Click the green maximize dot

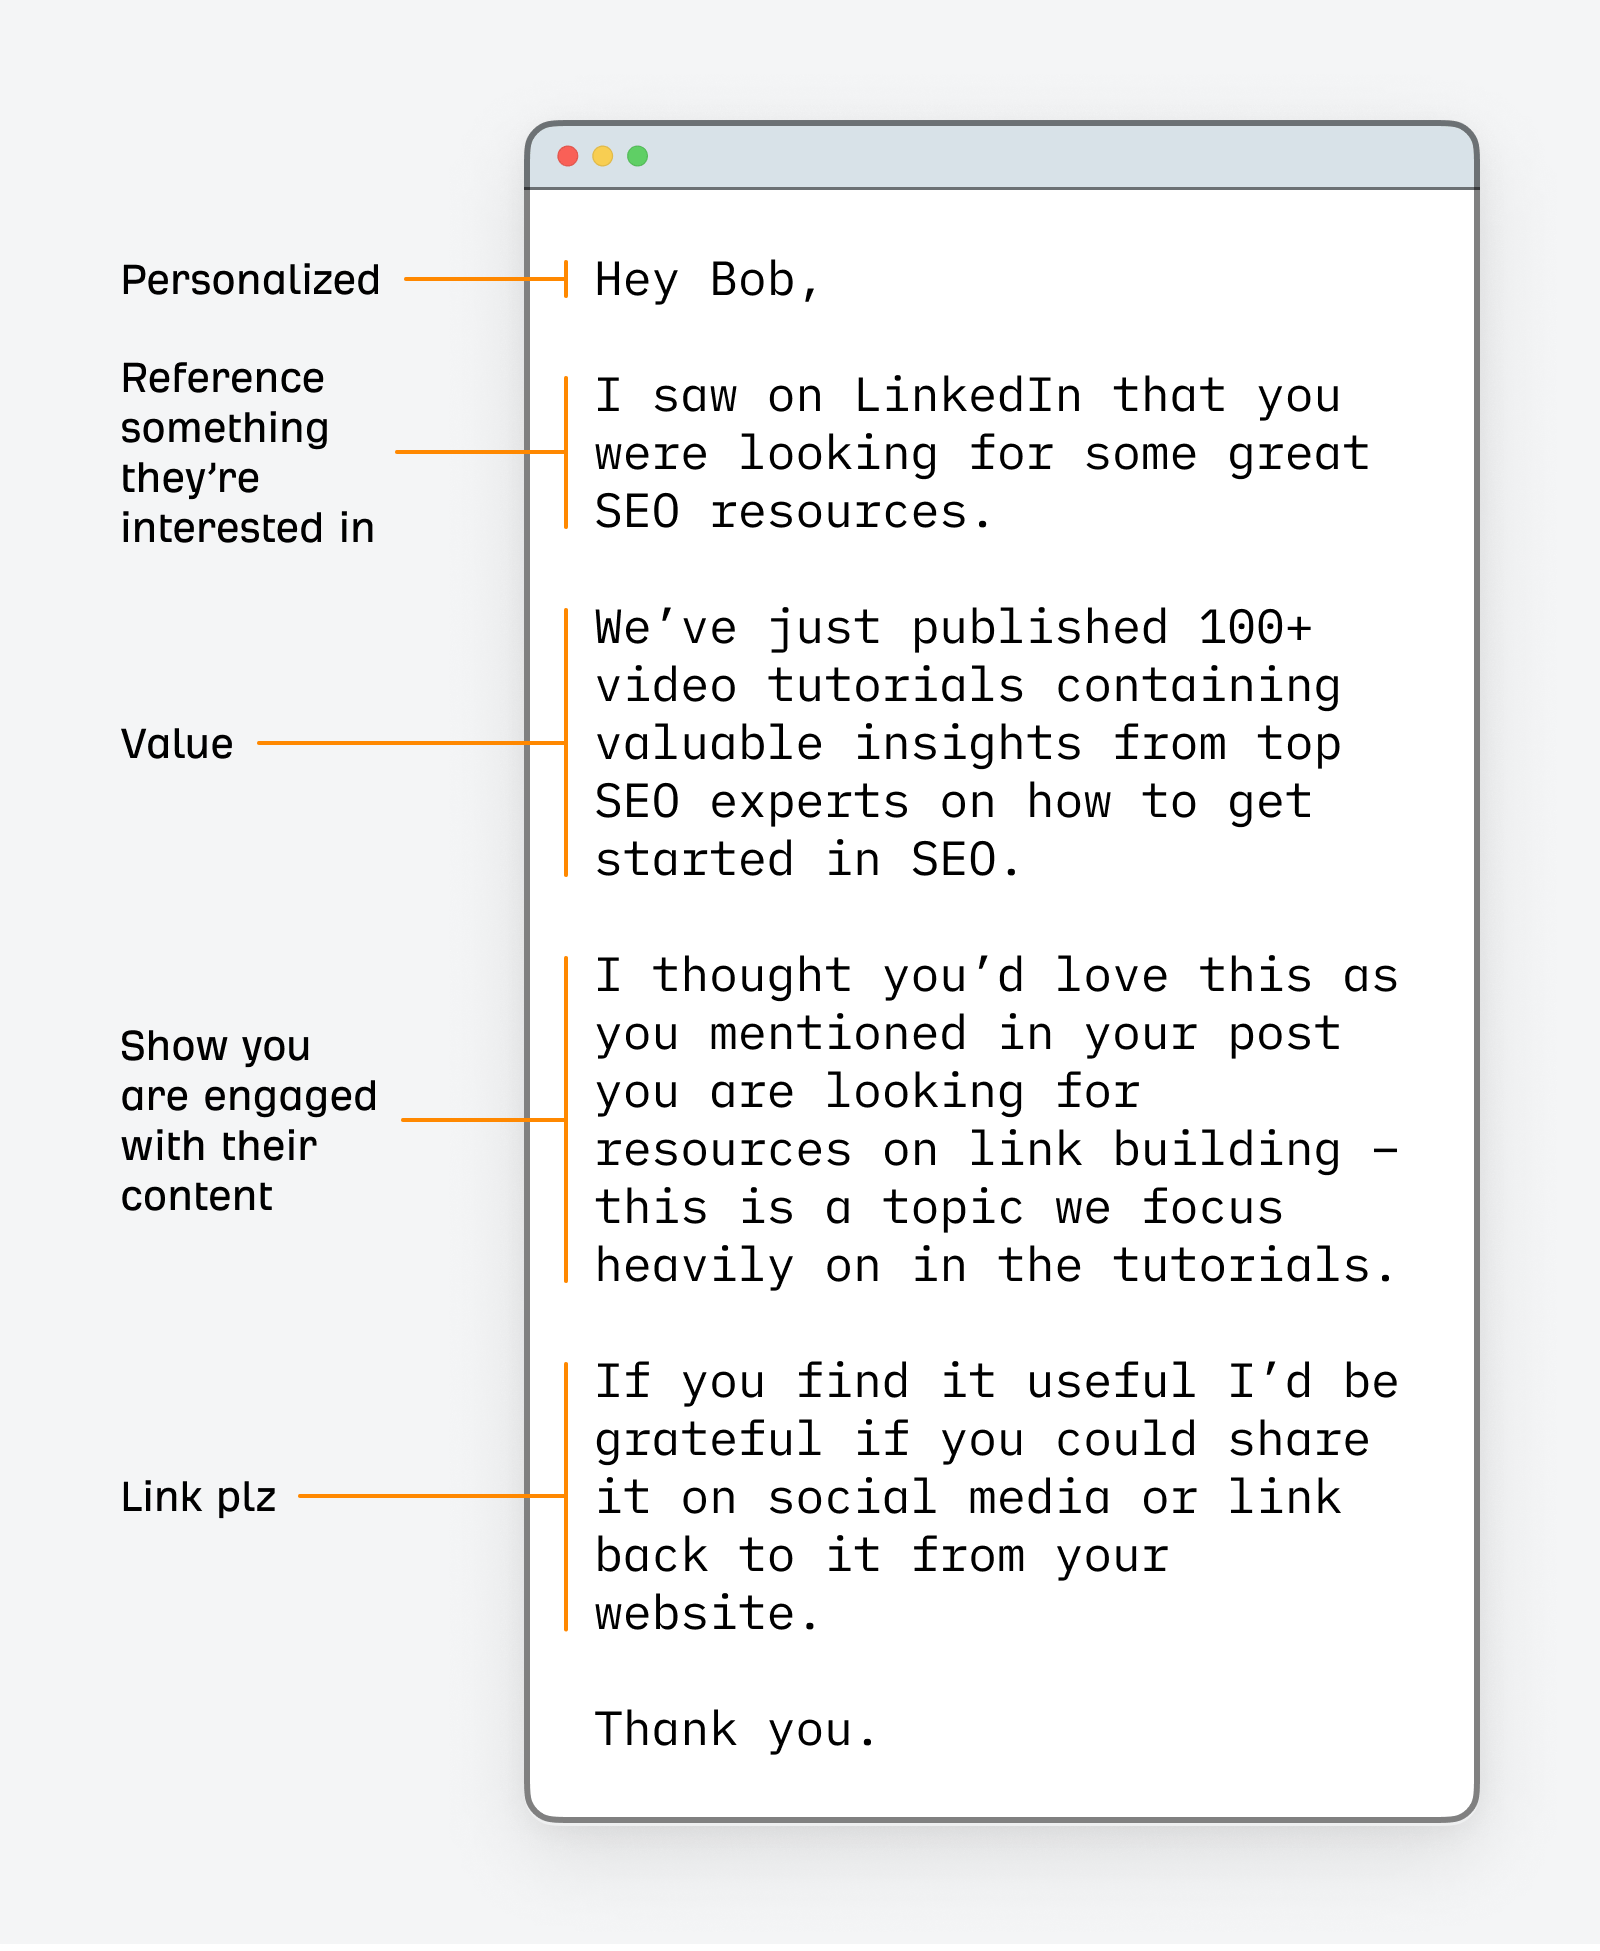[x=638, y=156]
